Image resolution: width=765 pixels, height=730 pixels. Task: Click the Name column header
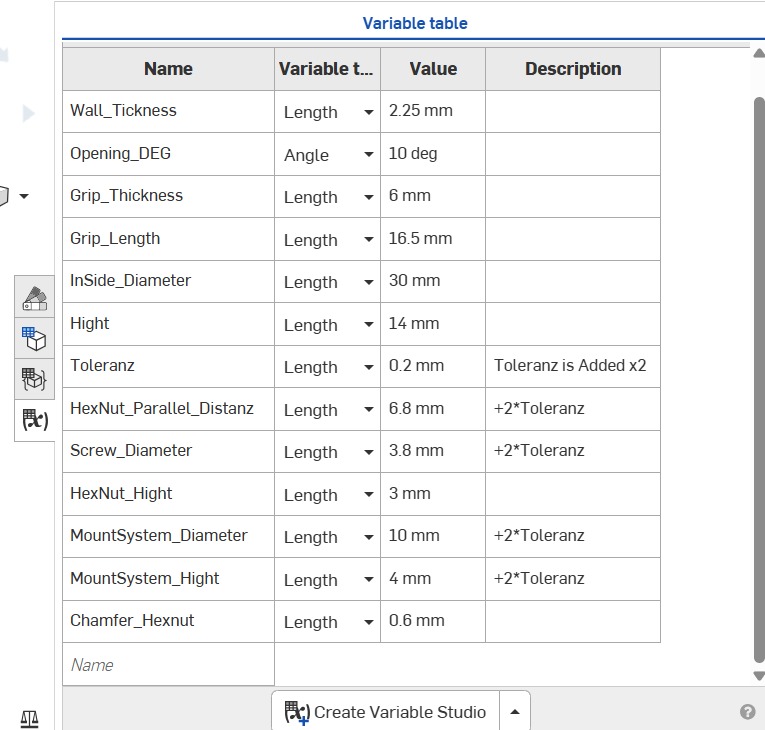pos(168,69)
